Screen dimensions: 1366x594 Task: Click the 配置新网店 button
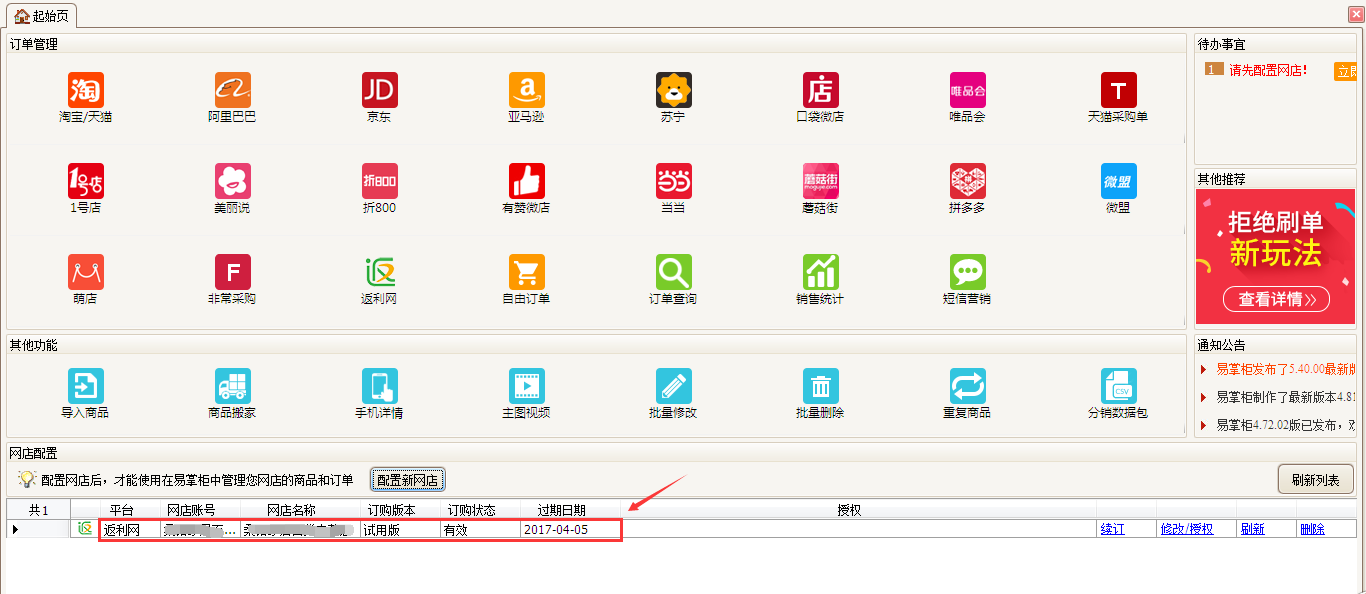[x=407, y=480]
